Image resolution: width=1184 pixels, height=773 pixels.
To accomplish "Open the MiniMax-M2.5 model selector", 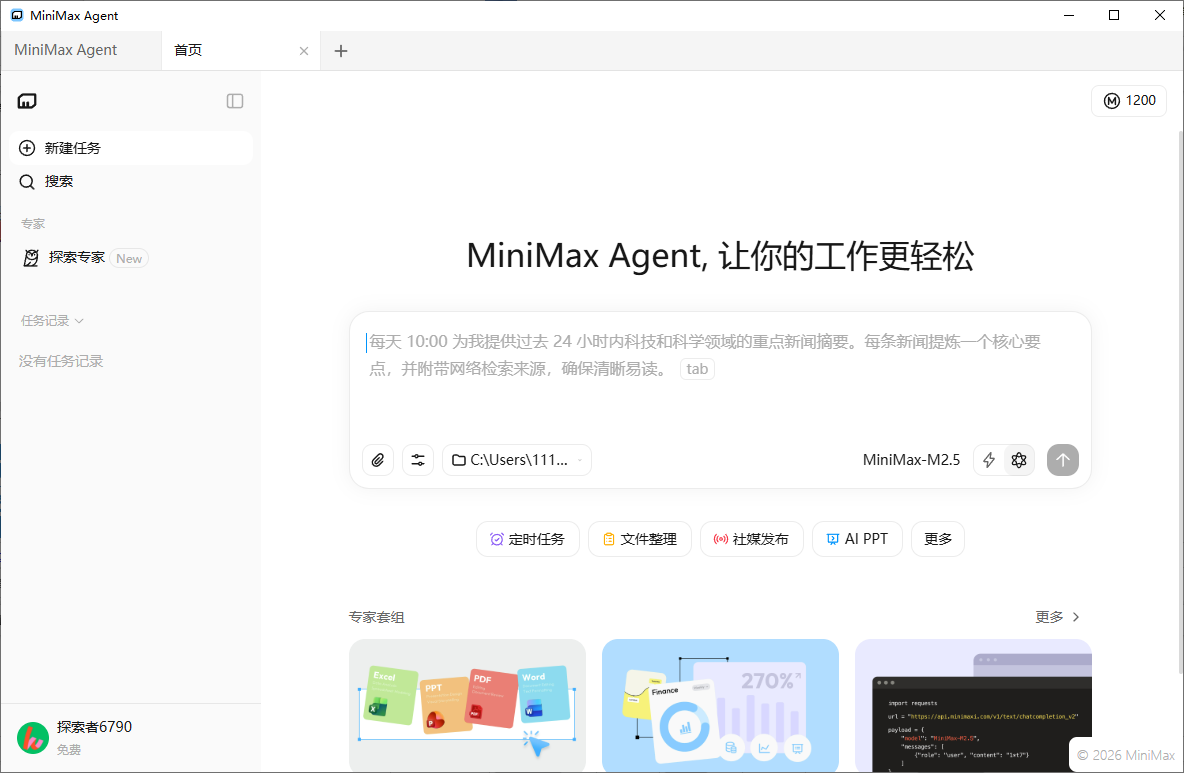I will click(x=911, y=460).
